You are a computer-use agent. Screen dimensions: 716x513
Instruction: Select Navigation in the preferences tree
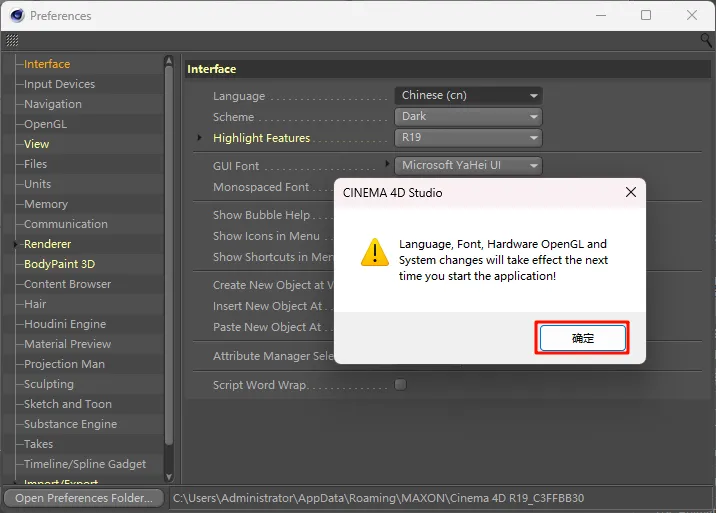53,104
